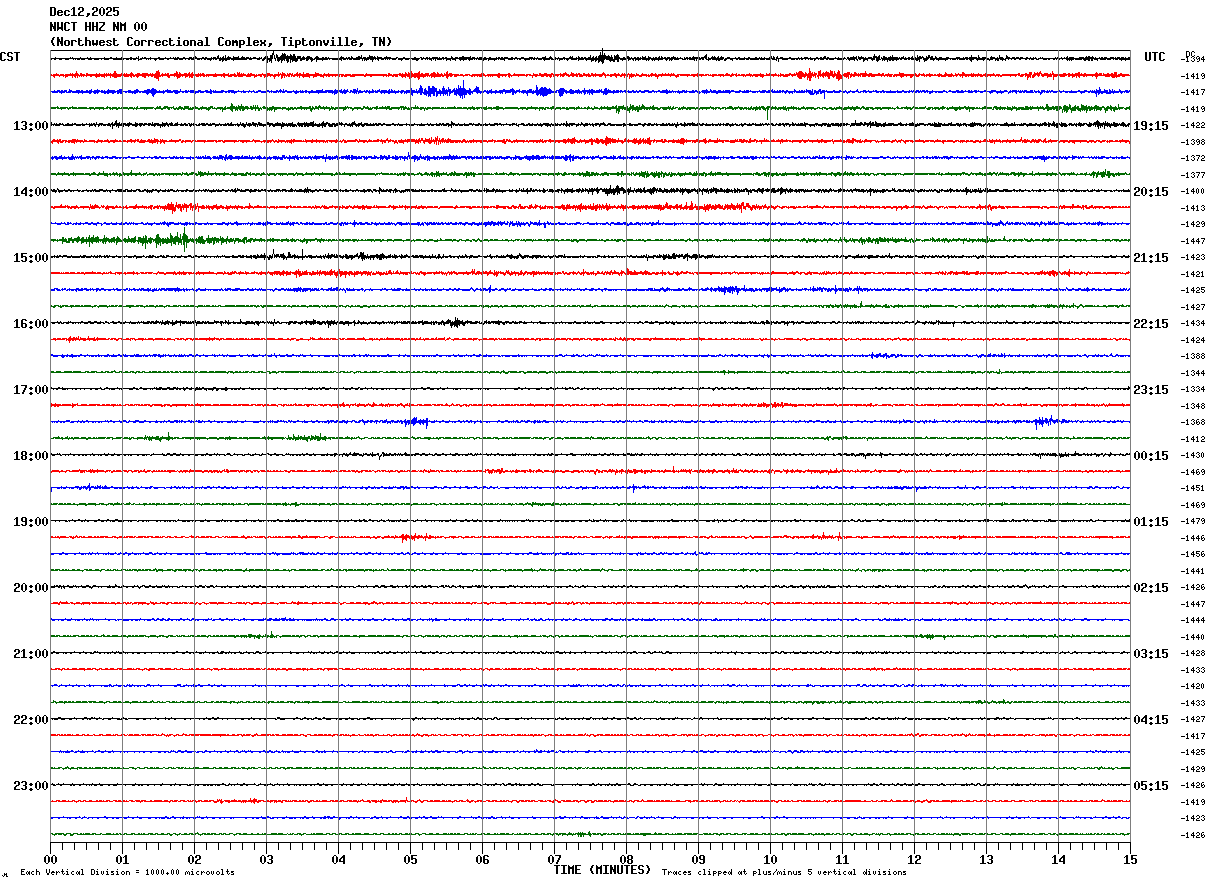Click minute tick label '12' on x-axis
Viewport: 1210px width, 886px height.
coord(914,859)
